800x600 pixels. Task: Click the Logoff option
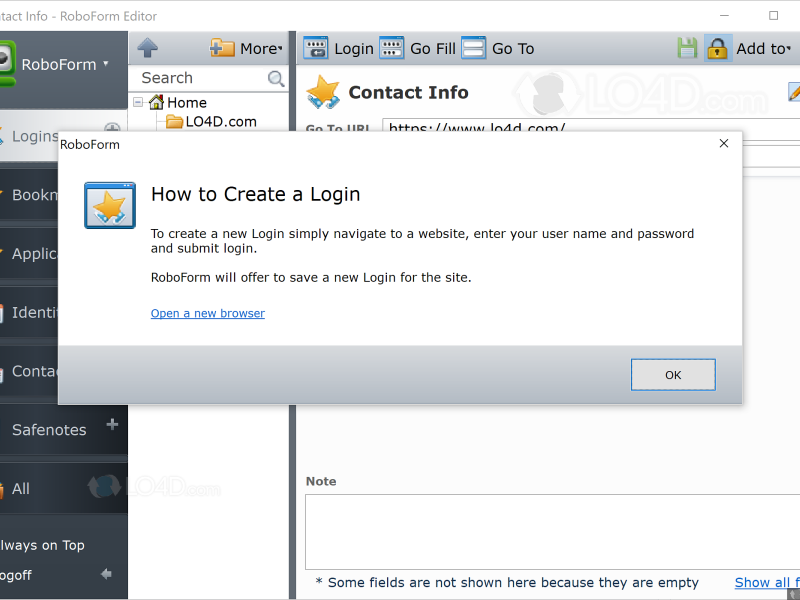16,575
